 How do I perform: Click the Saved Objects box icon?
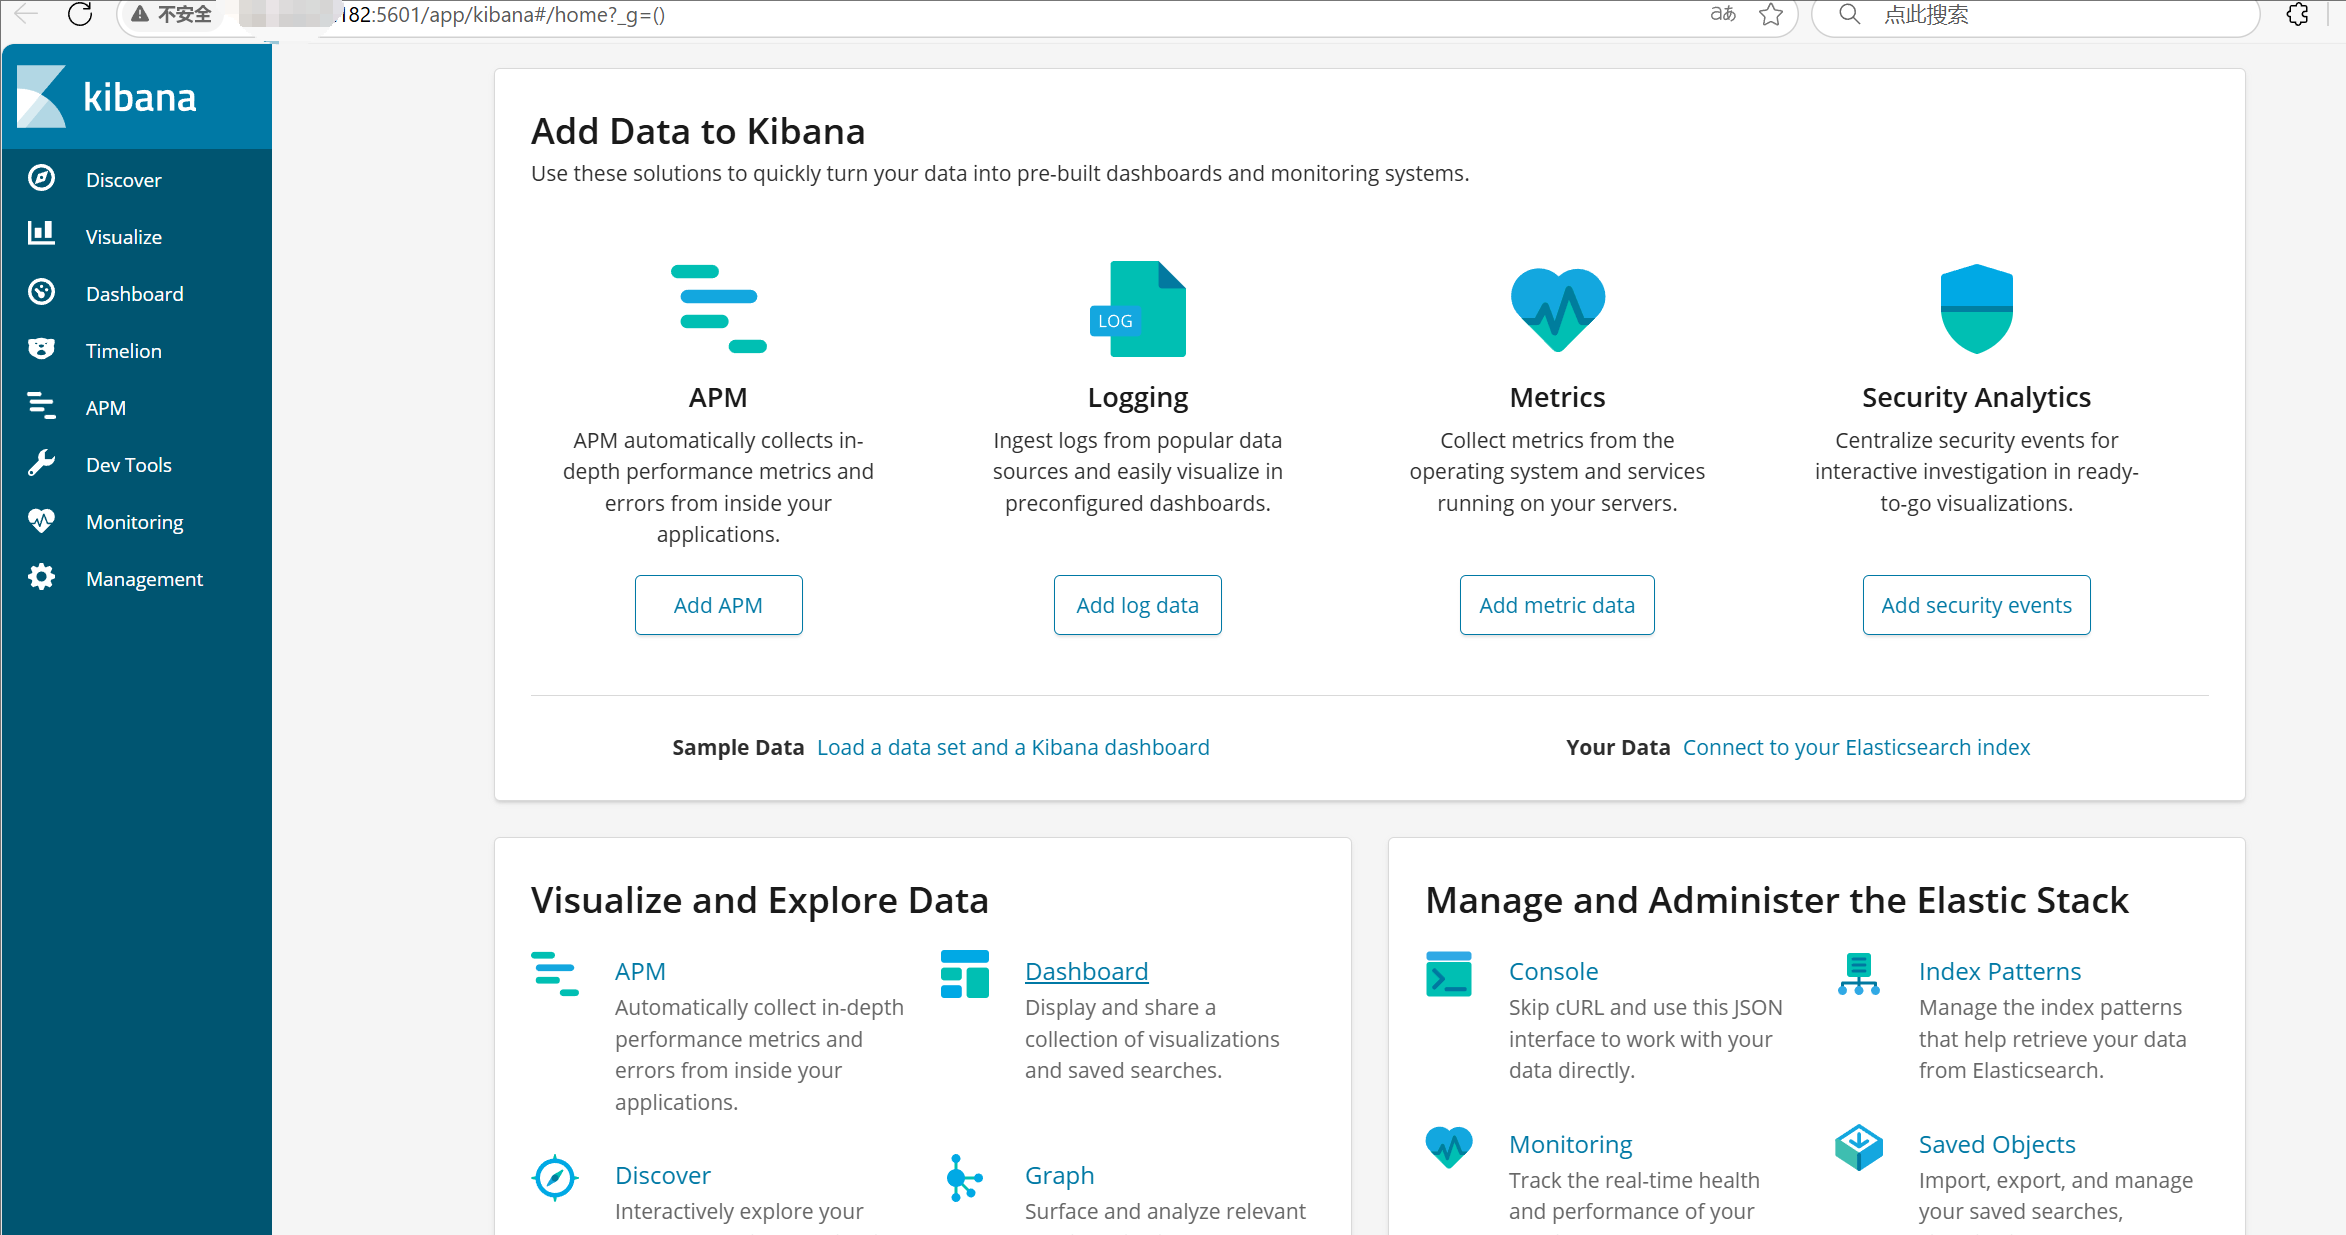[x=1859, y=1147]
